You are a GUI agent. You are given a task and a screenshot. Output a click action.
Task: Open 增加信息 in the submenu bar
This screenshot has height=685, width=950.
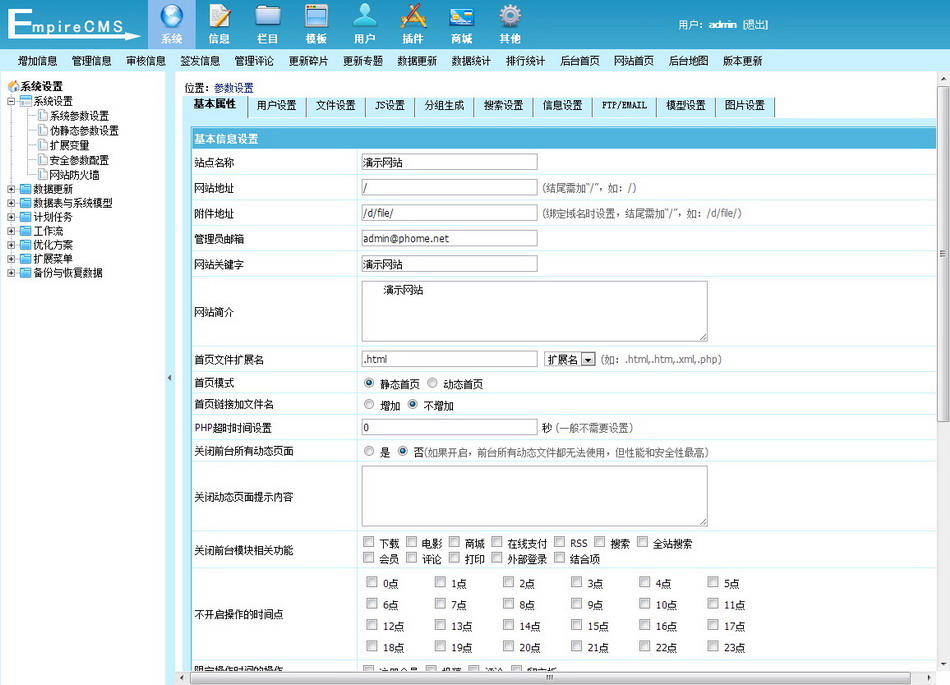pos(38,61)
